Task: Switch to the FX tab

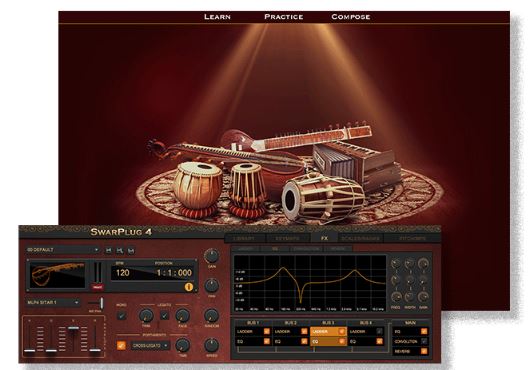Action: 324,238
